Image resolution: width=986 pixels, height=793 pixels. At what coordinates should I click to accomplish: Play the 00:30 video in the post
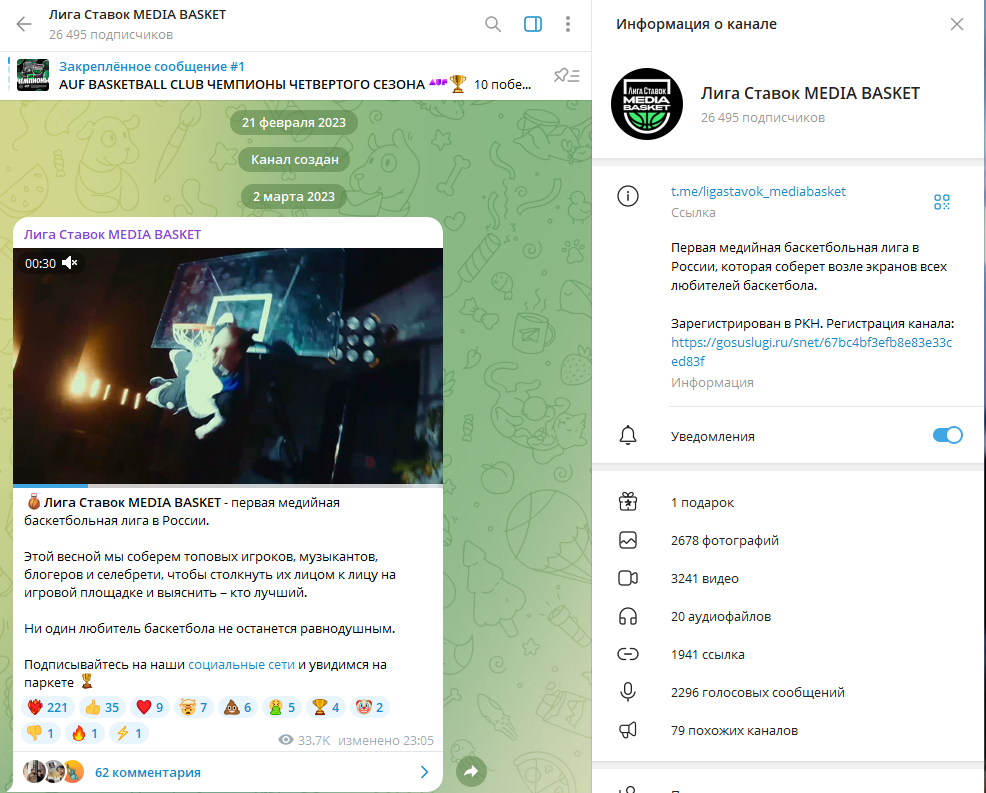point(228,366)
